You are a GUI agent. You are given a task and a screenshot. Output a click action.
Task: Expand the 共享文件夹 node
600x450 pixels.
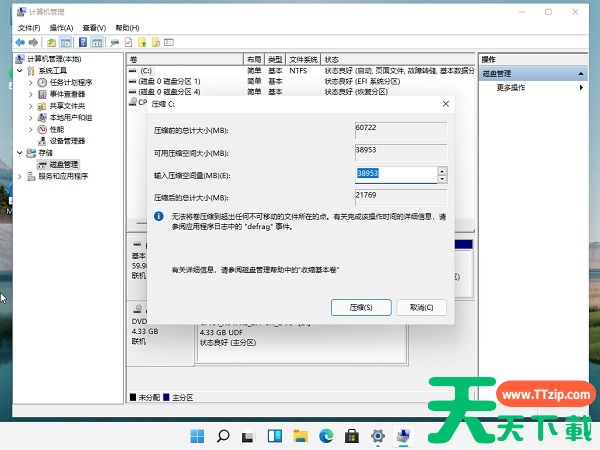[31, 106]
